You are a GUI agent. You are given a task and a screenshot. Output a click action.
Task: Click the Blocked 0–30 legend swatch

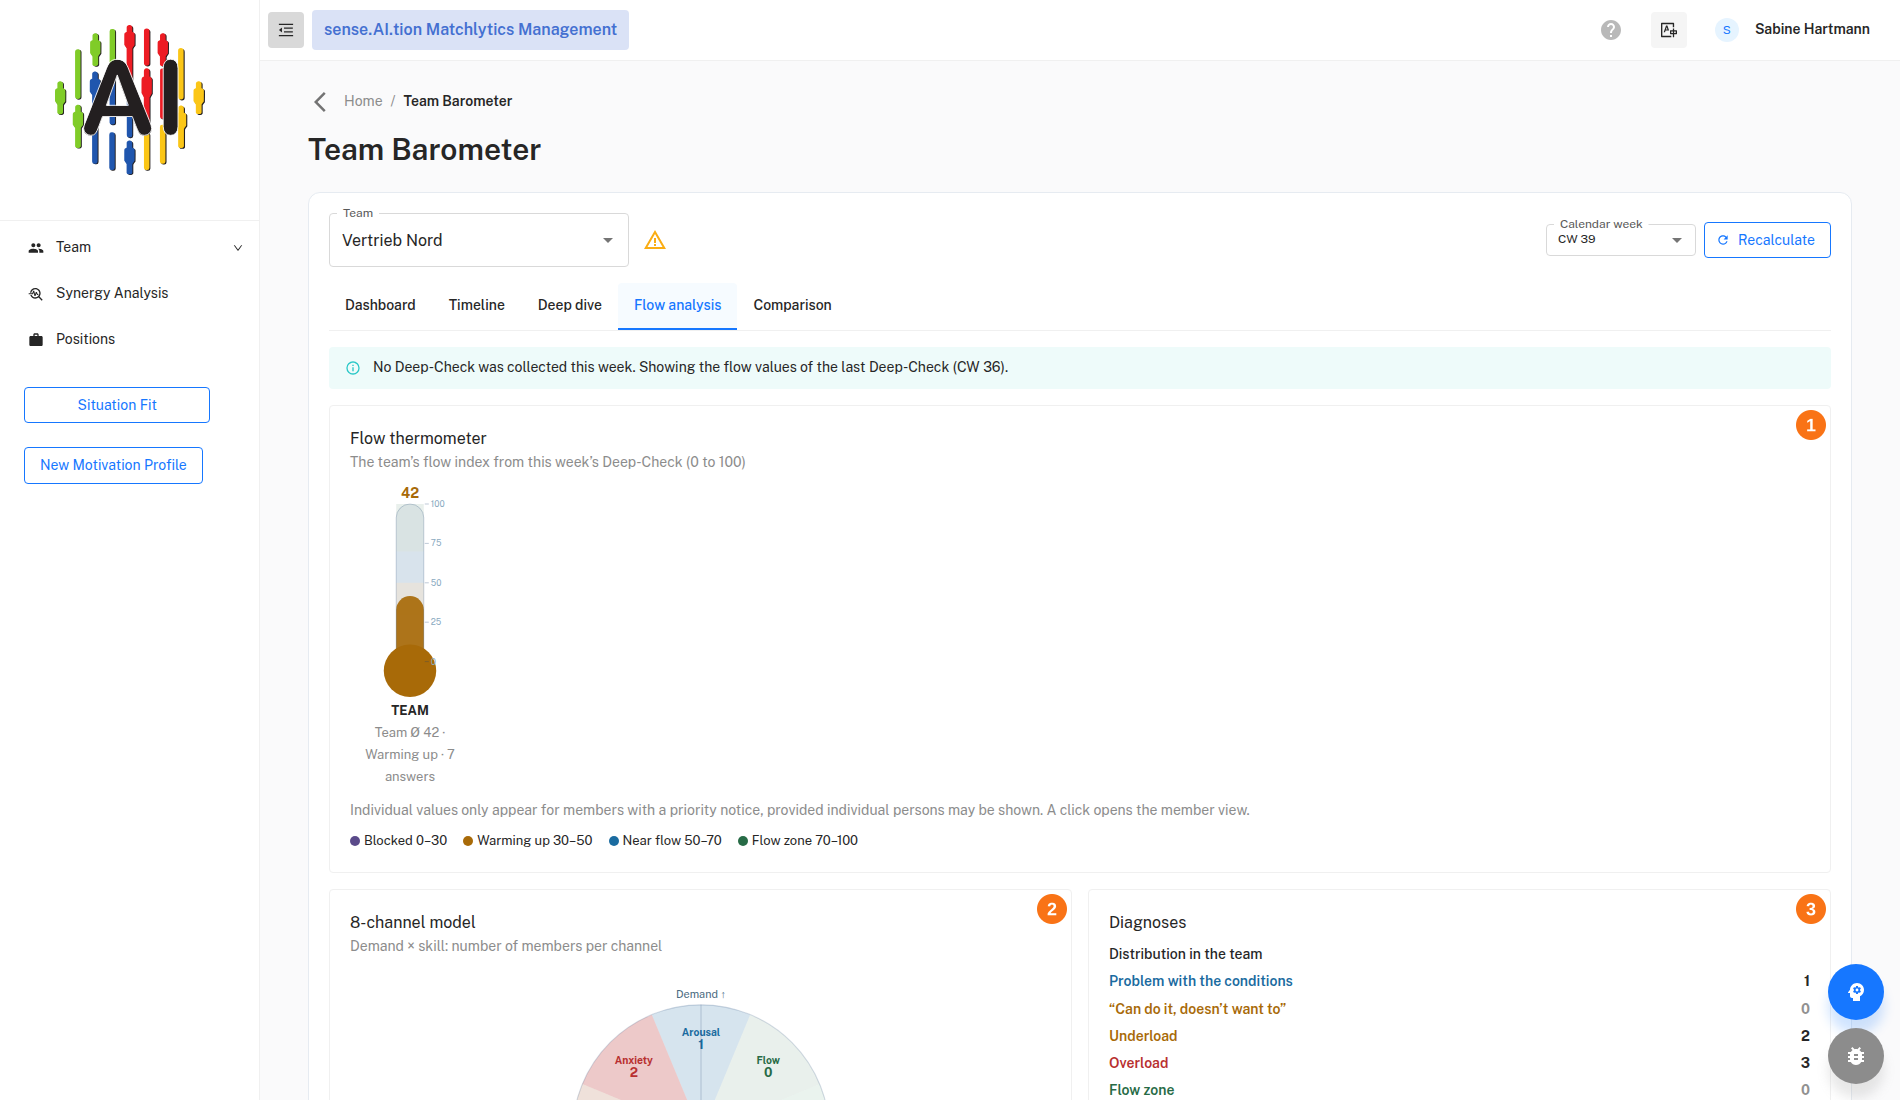coord(355,841)
